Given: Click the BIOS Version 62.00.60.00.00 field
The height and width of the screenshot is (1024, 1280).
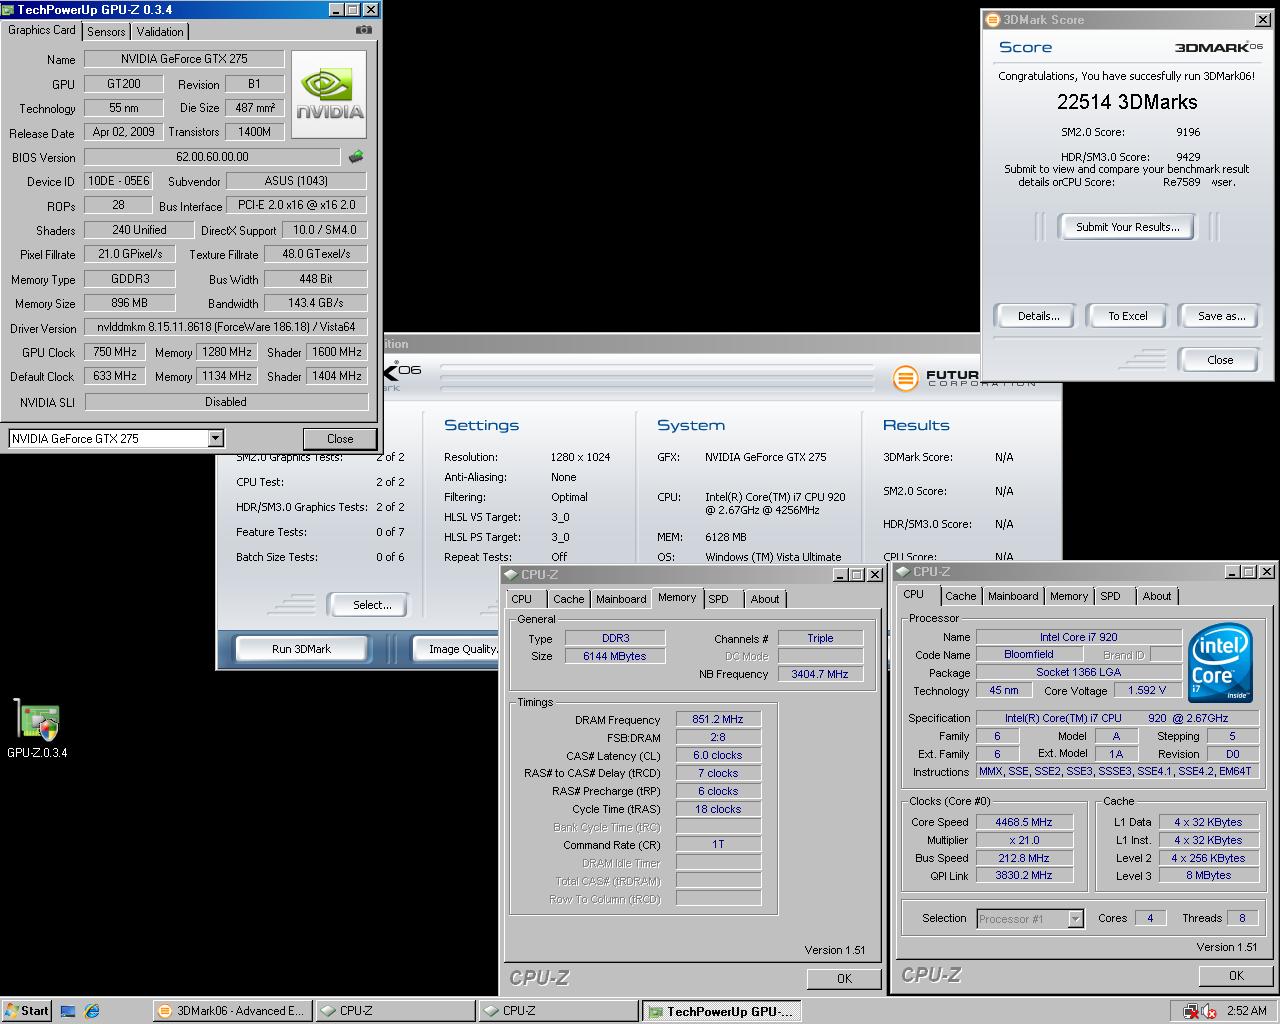Looking at the screenshot, I should [x=212, y=157].
